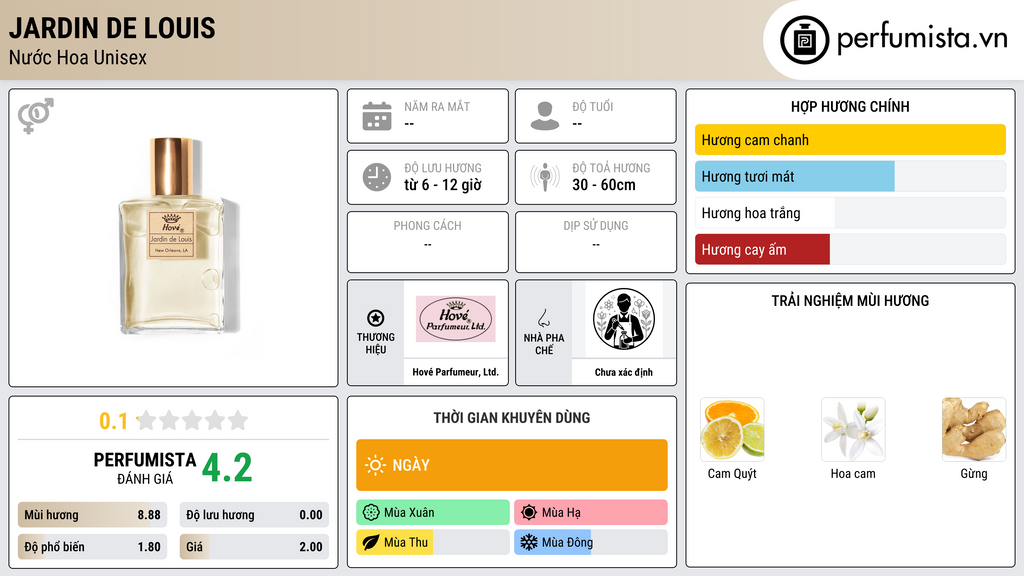Click the 'từ 6 - 12 giờ' longevity value
Image resolution: width=1024 pixels, height=576 pixels.
pos(443,185)
